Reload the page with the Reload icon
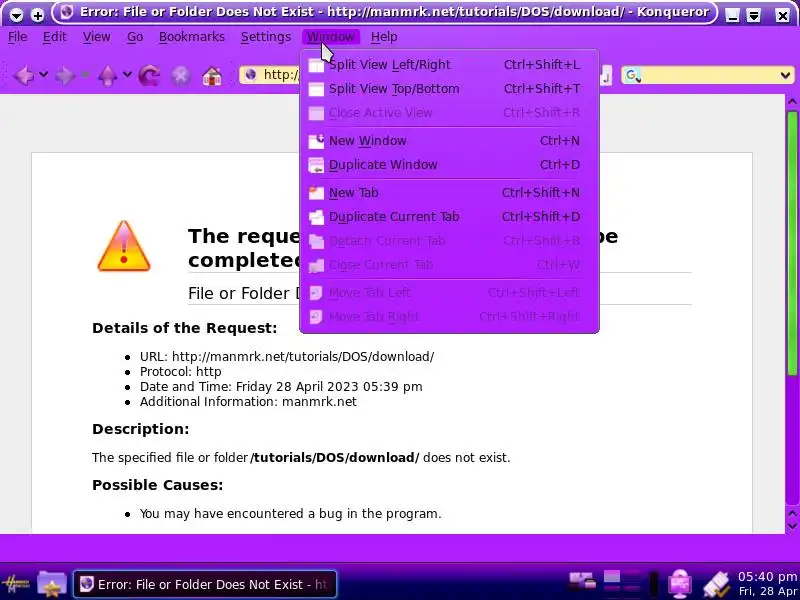 coord(149,76)
